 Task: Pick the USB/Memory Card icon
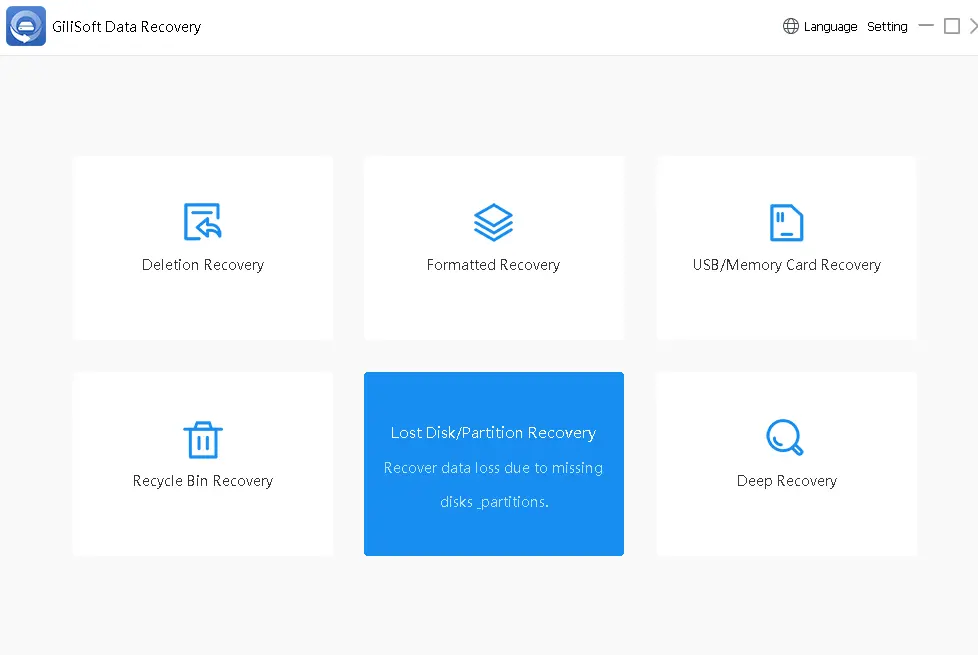[x=787, y=222]
